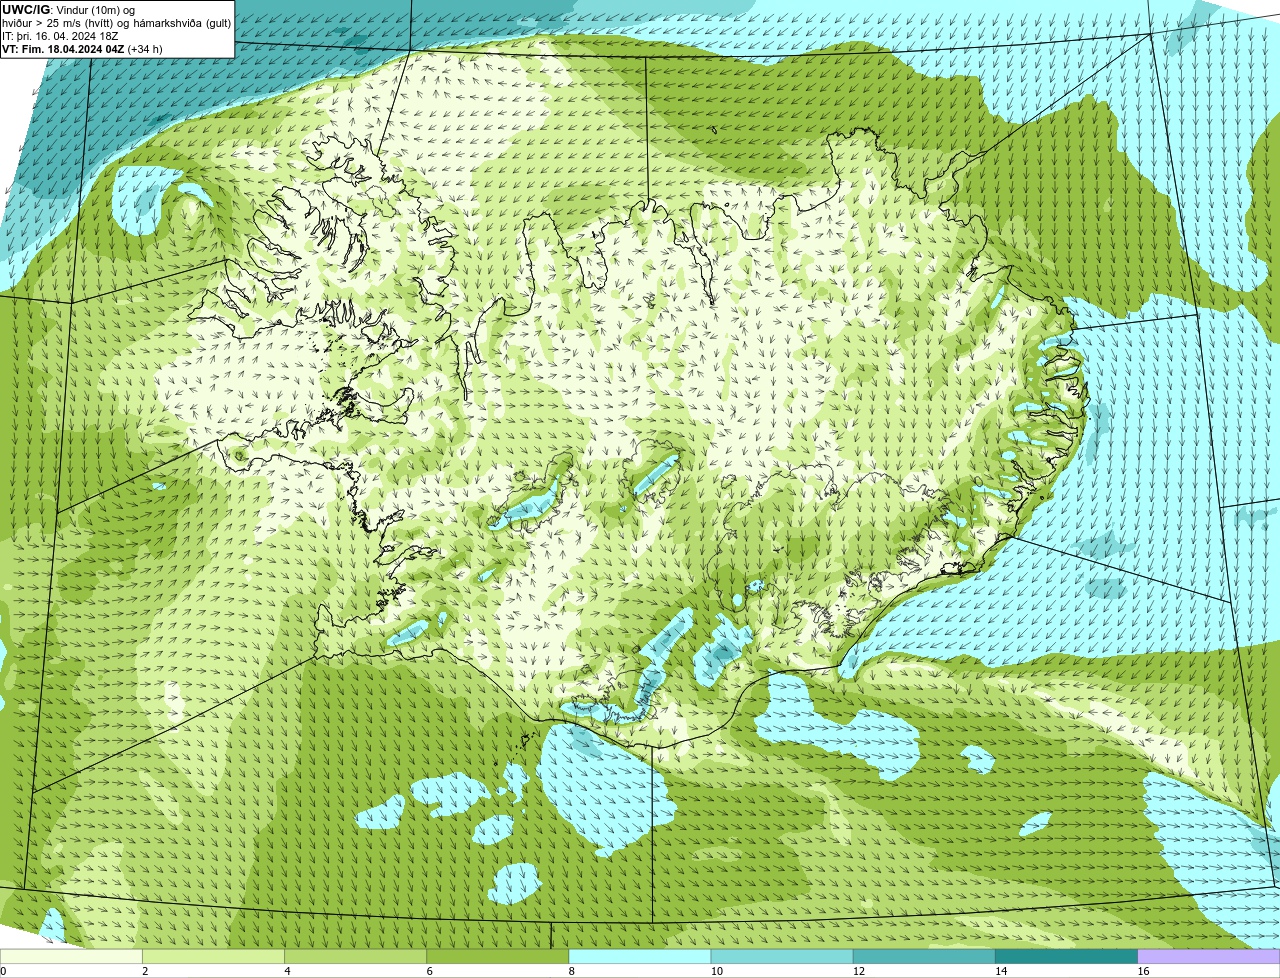This screenshot has height=978, width=1280.
Task: Pick the 10–12 m/s turquoise legend swatch
Action: (782, 956)
